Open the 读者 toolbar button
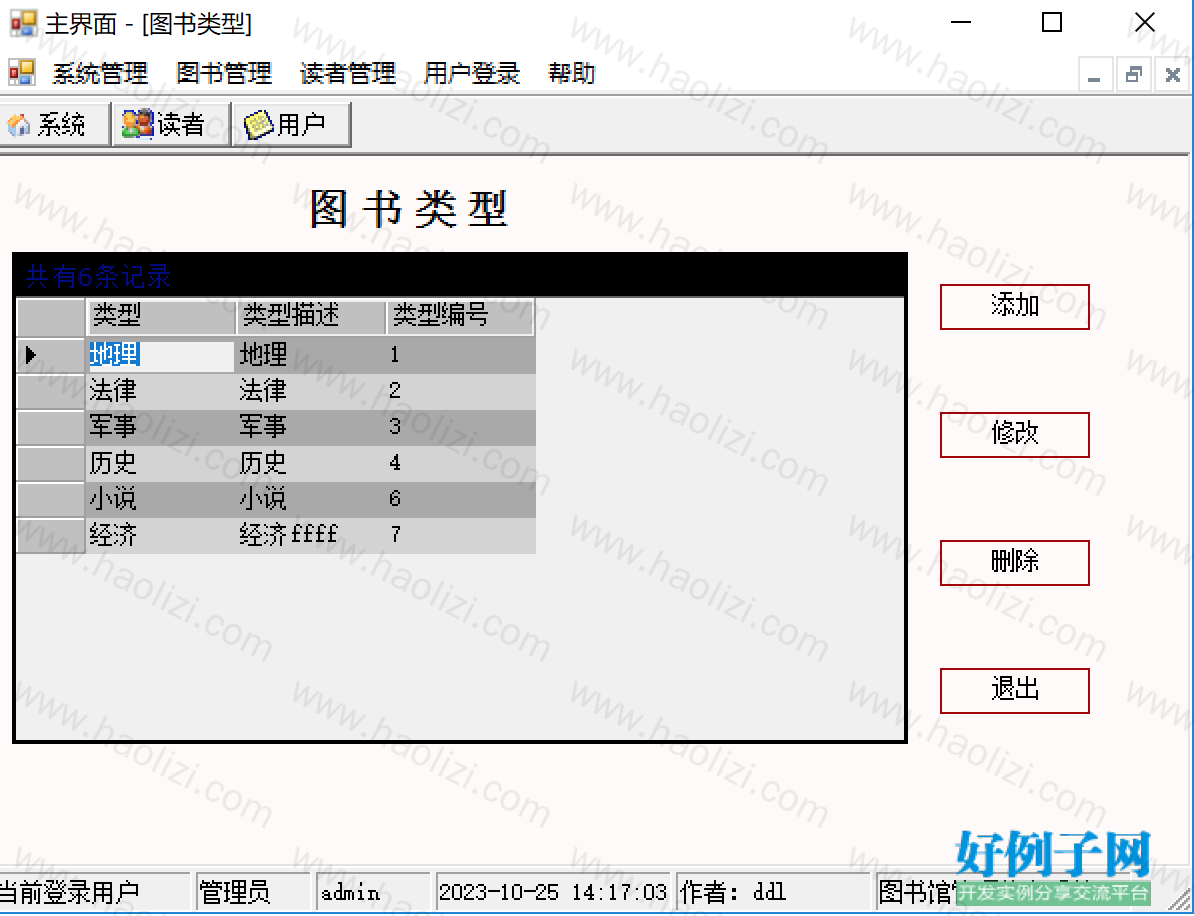Screen dimensions: 1194x916 [172, 124]
